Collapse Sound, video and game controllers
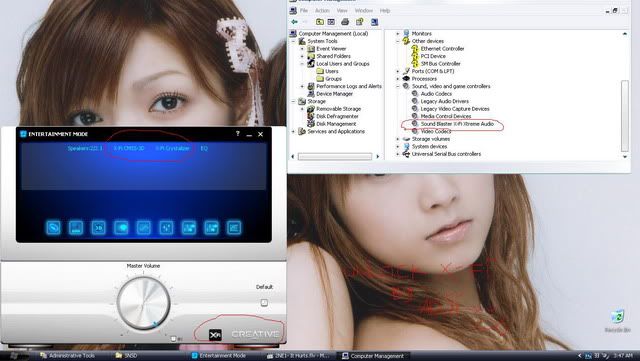Image resolution: width=640 pixels, height=361 pixels. [398, 86]
